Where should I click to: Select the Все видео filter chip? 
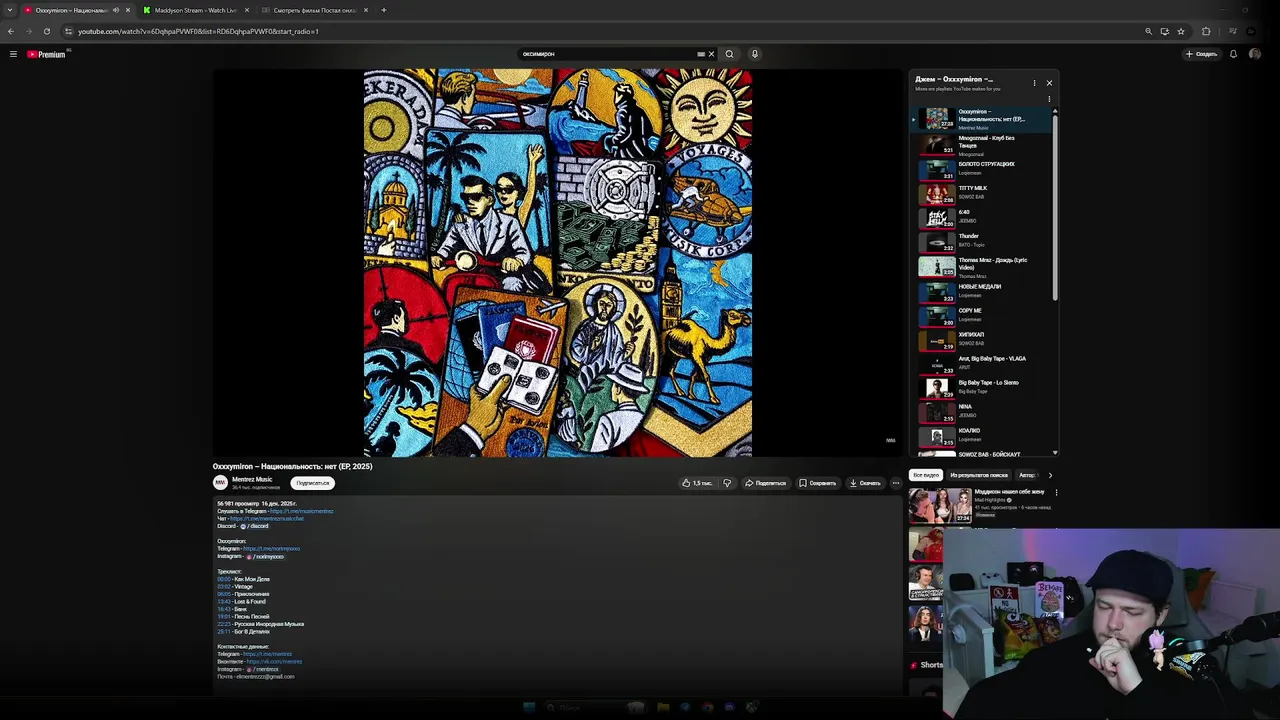926,475
